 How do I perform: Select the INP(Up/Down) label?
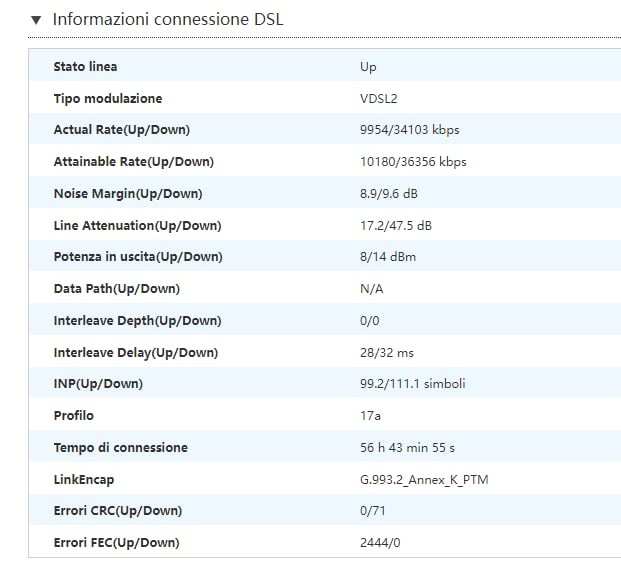(98, 384)
